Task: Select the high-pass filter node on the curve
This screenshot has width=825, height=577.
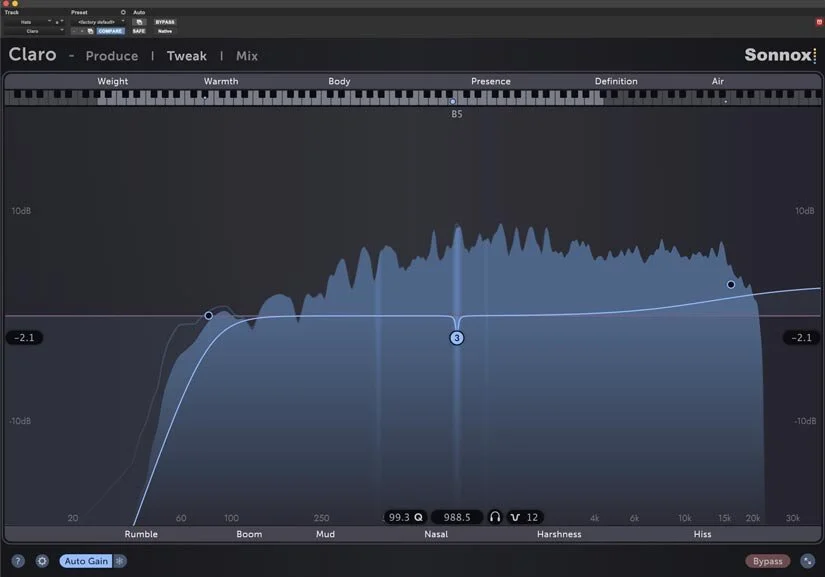Action: click(209, 315)
